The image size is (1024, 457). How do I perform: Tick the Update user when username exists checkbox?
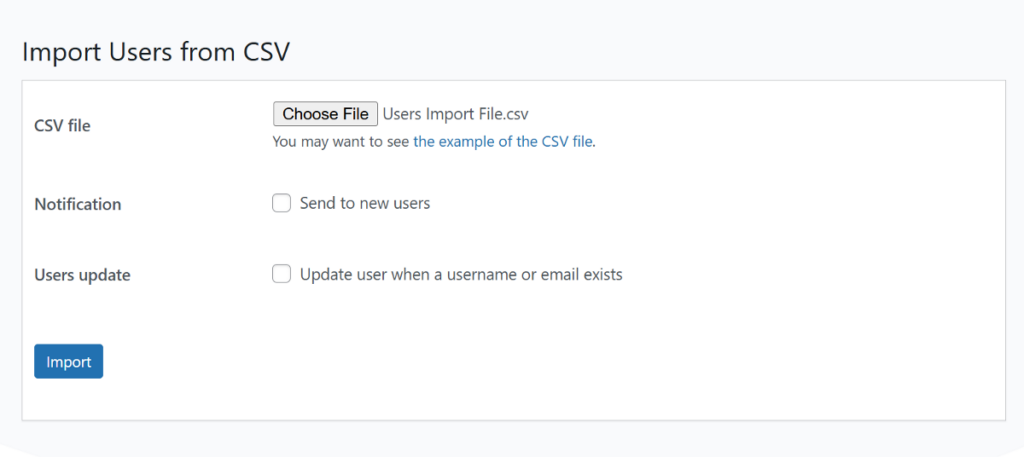coord(282,274)
